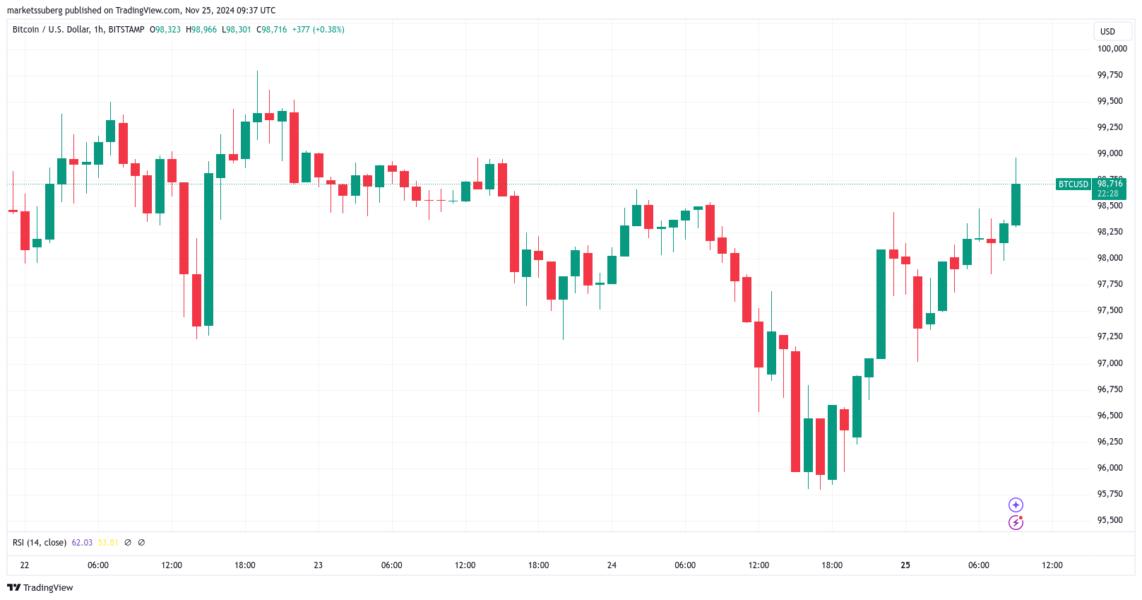Click the purple RSI value 62.03
Viewport: 1142px width, 600px height.
(82, 543)
